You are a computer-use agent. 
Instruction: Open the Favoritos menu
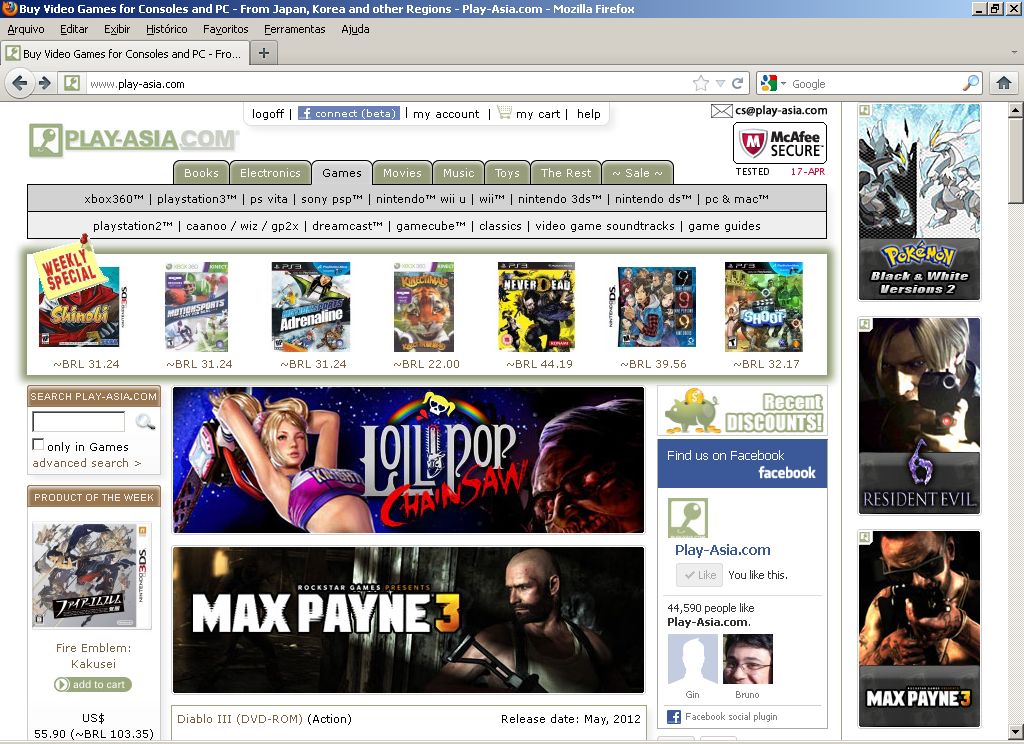click(x=225, y=29)
